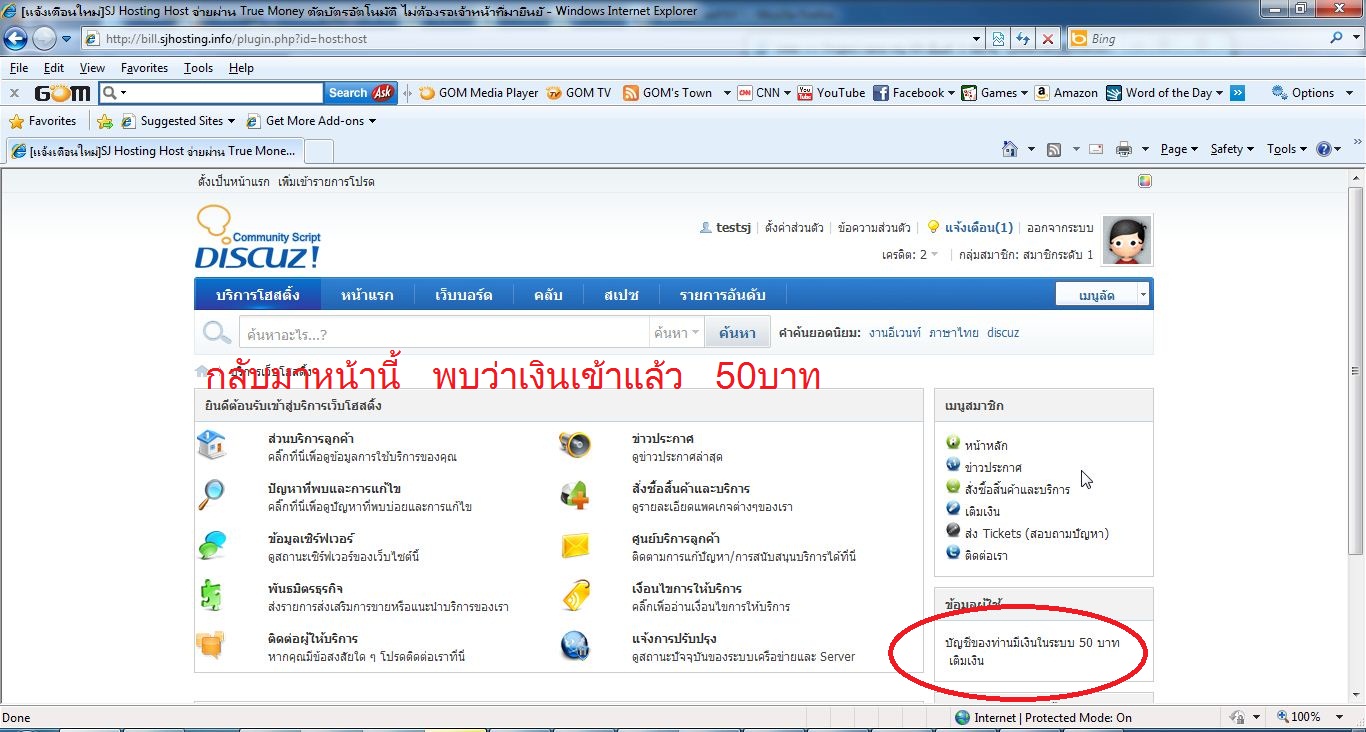Click the Discuz! Community Script logo
The height and width of the screenshot is (732, 1366).
(x=258, y=238)
